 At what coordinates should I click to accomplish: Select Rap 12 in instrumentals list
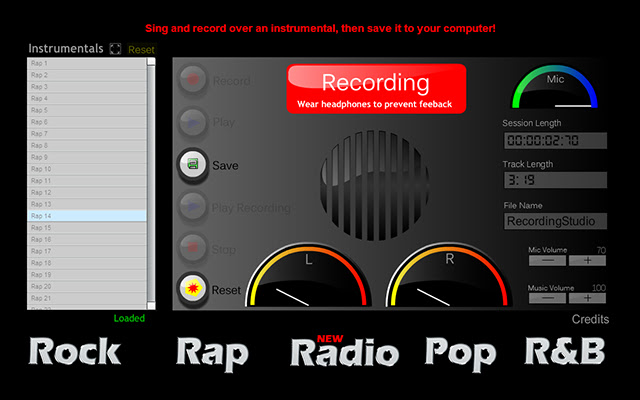(87, 193)
